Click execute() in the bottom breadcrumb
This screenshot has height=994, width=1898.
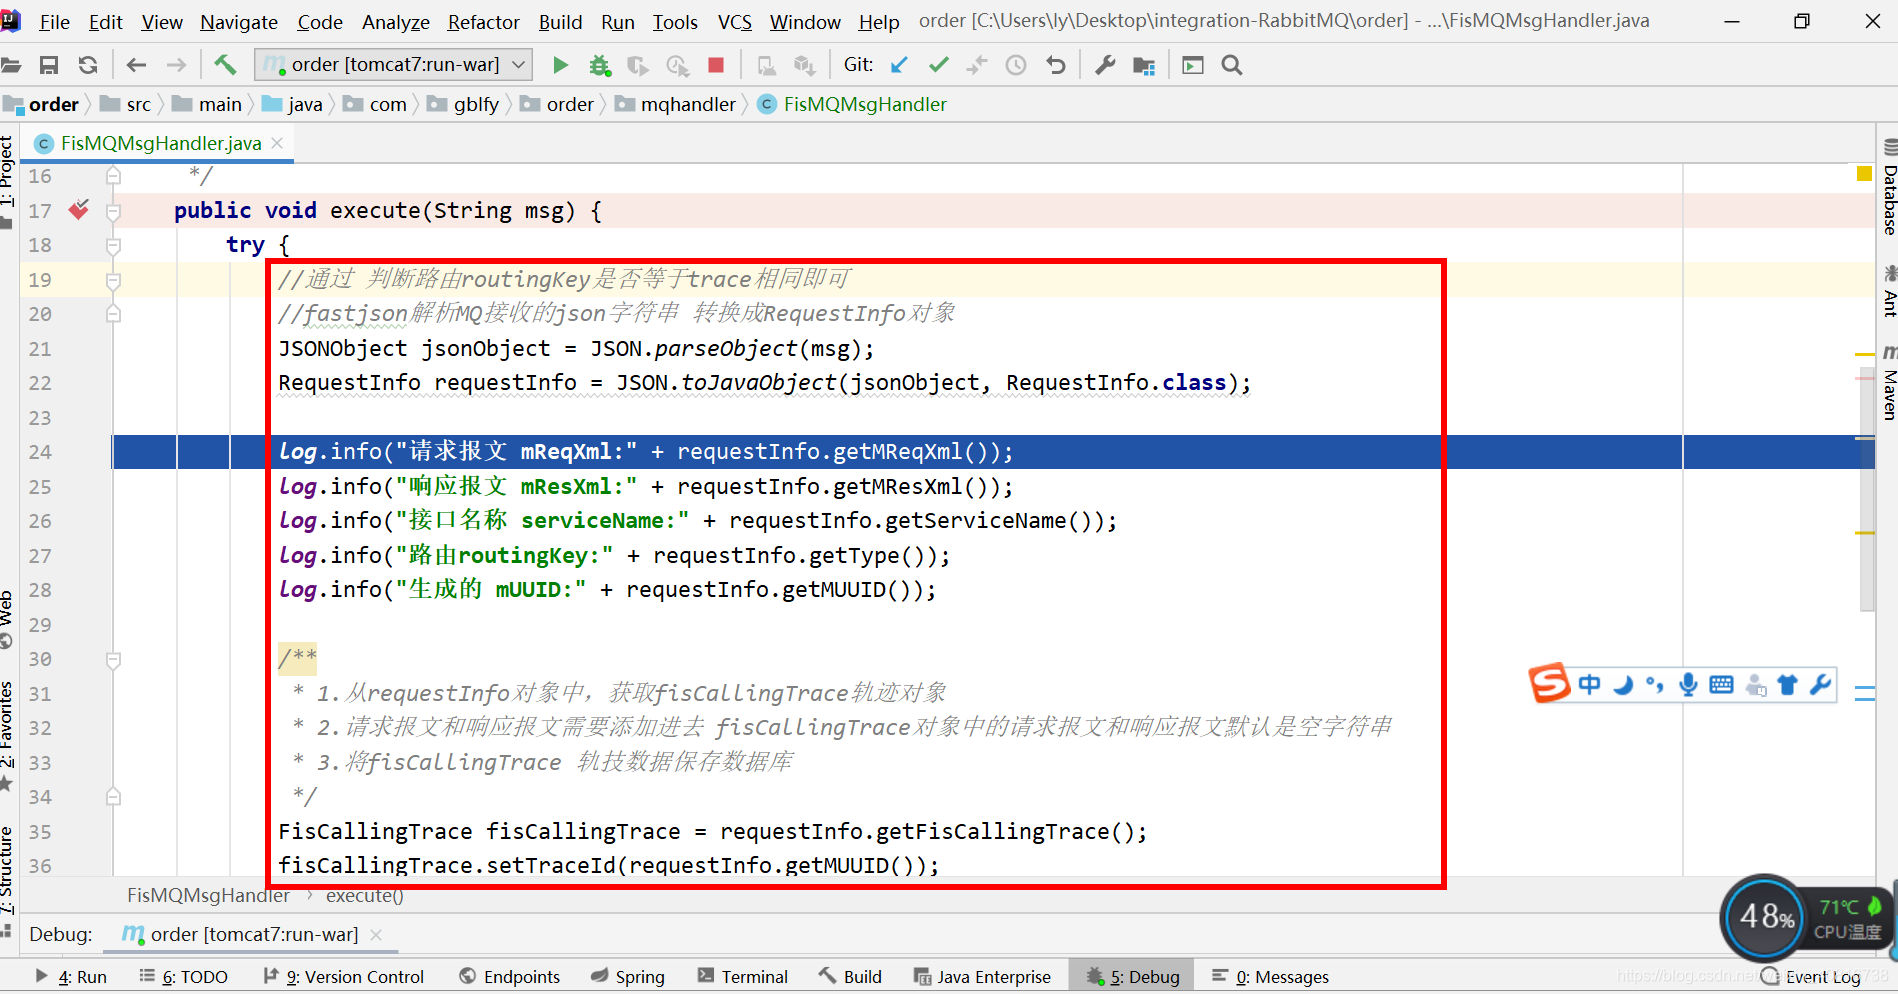365,895
